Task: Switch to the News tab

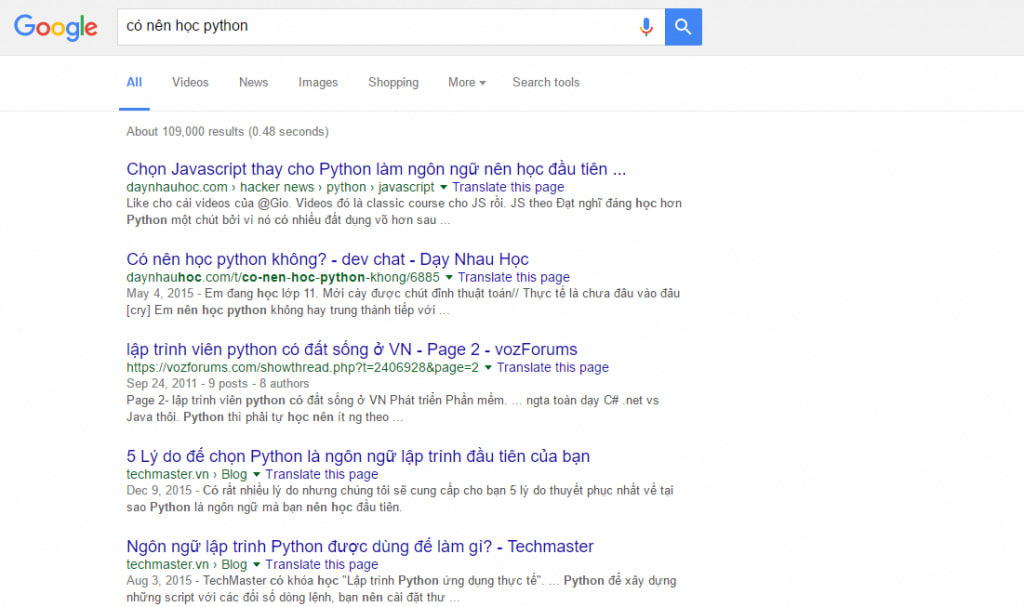Action: click(253, 82)
